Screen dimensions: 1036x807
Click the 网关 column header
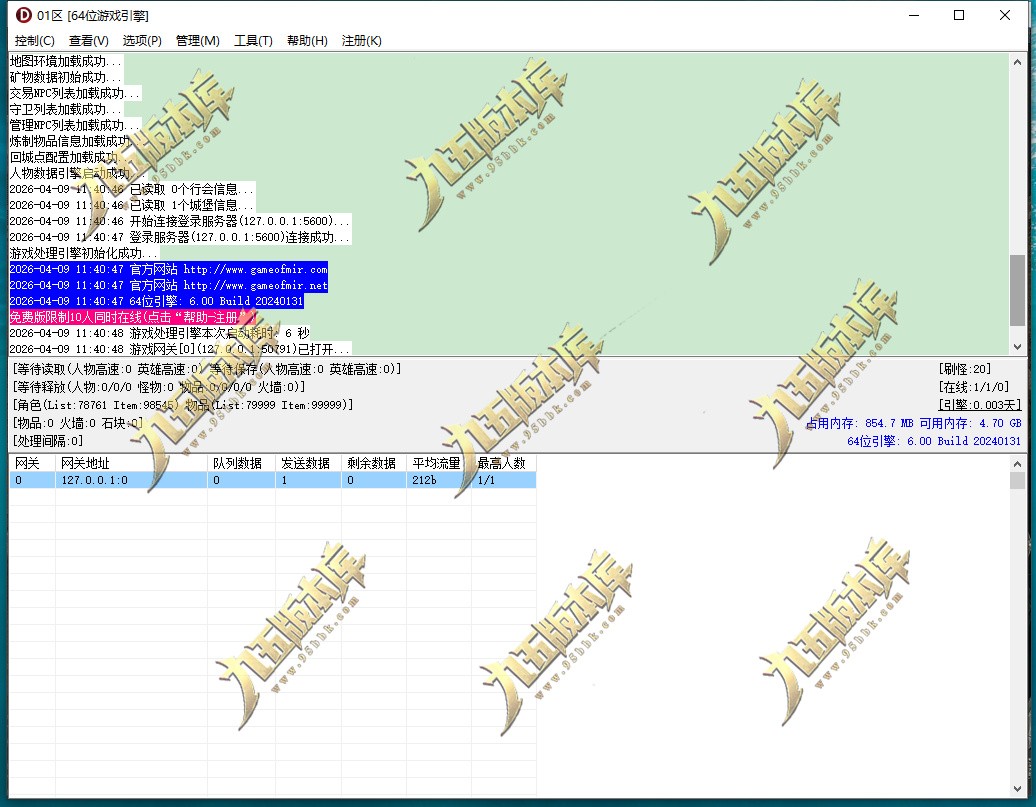[32, 463]
